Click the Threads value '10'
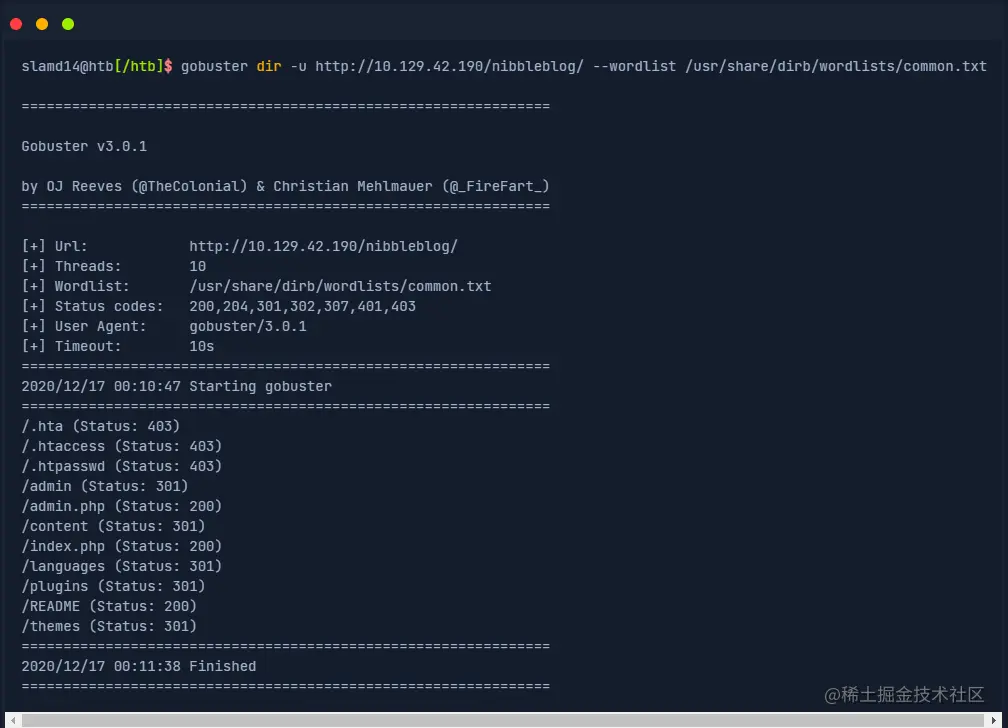Screen dimensions: 1008x728 [197, 266]
